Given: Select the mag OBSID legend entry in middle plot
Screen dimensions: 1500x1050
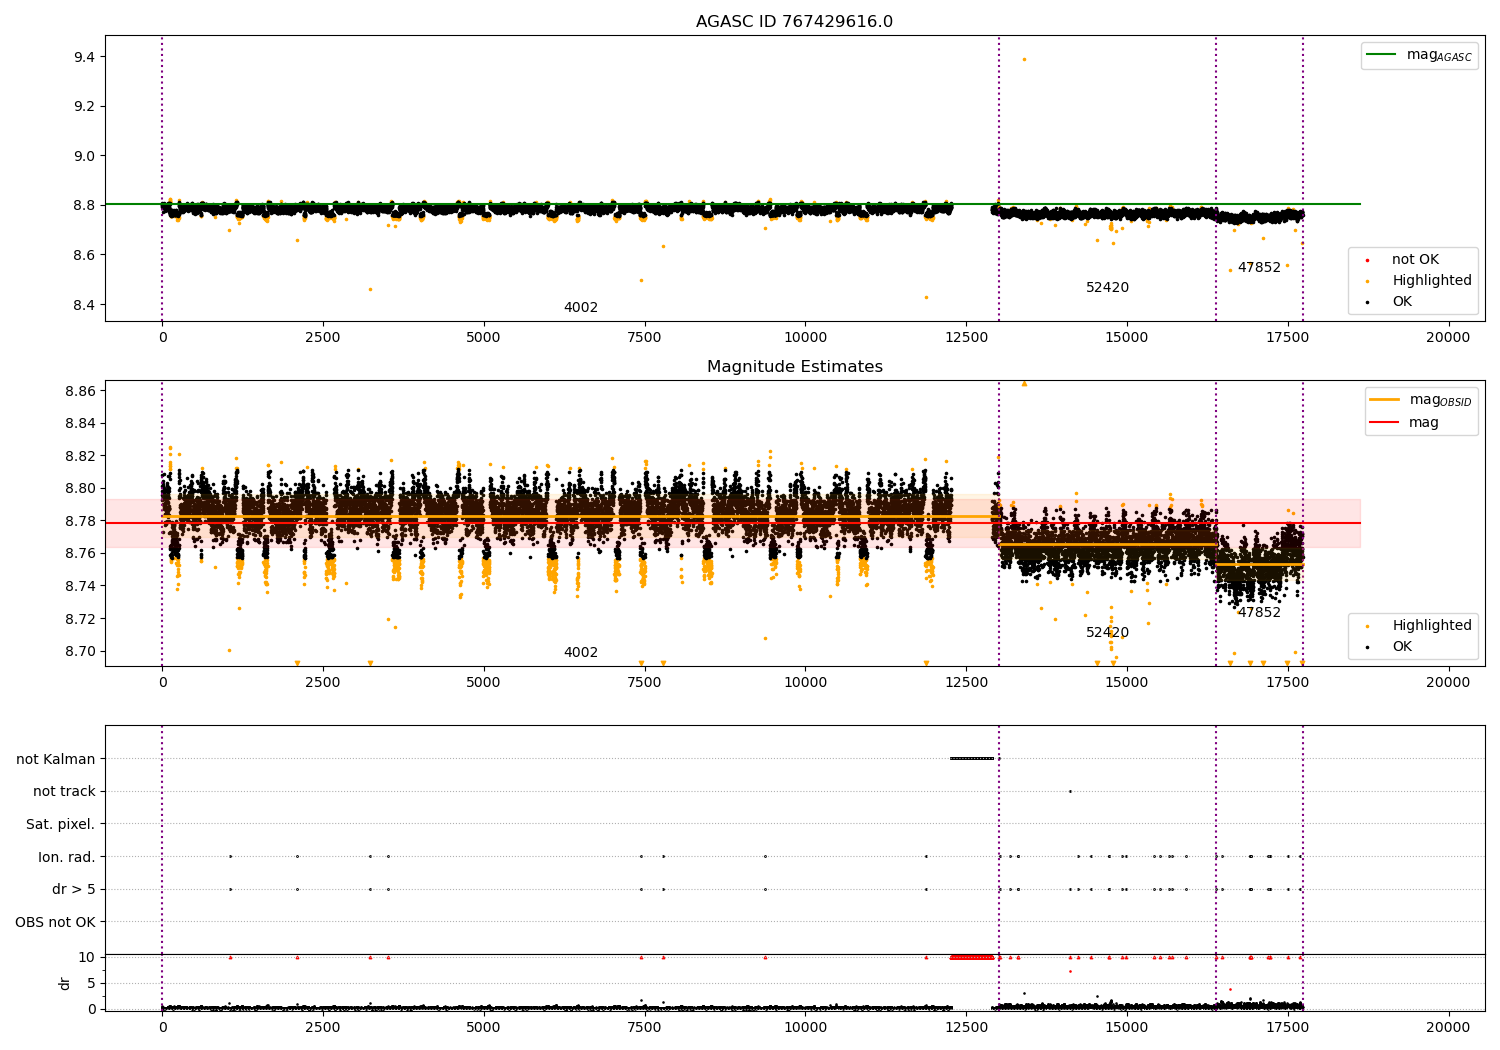Looking at the screenshot, I should [x=1420, y=400].
